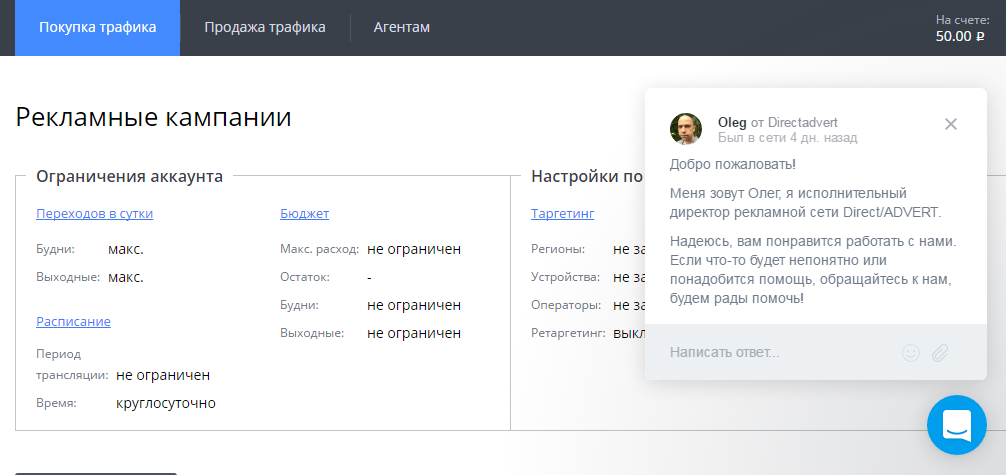
Task: Click Выходные макс. transitions value
Action: (126, 277)
